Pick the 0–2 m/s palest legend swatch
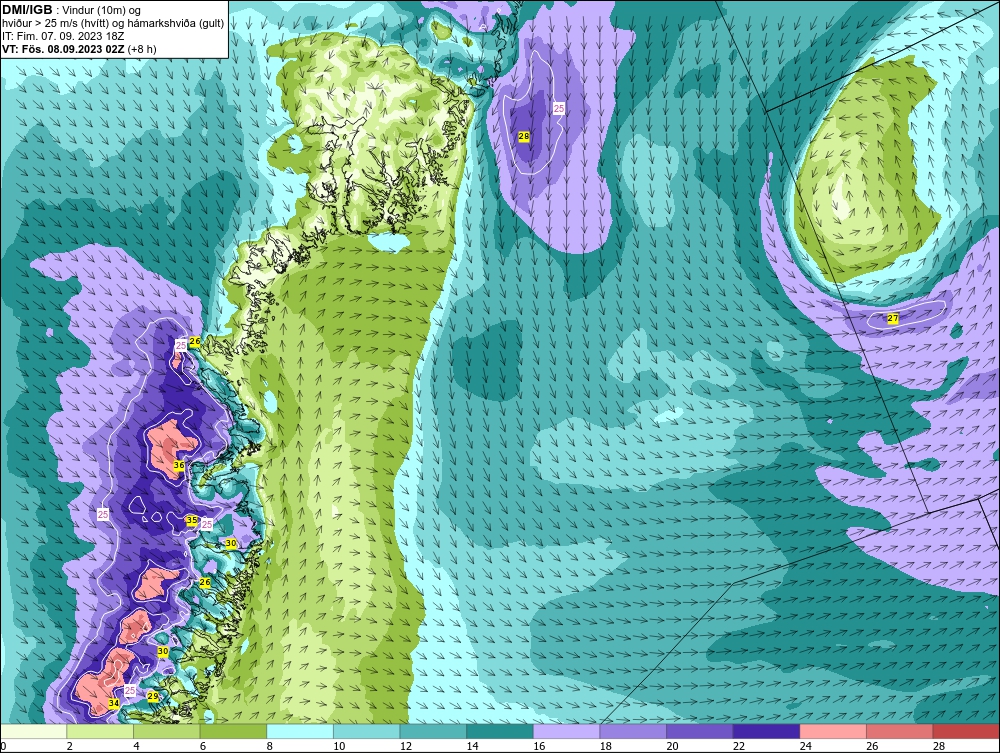This screenshot has width=1000, height=753. point(33,731)
